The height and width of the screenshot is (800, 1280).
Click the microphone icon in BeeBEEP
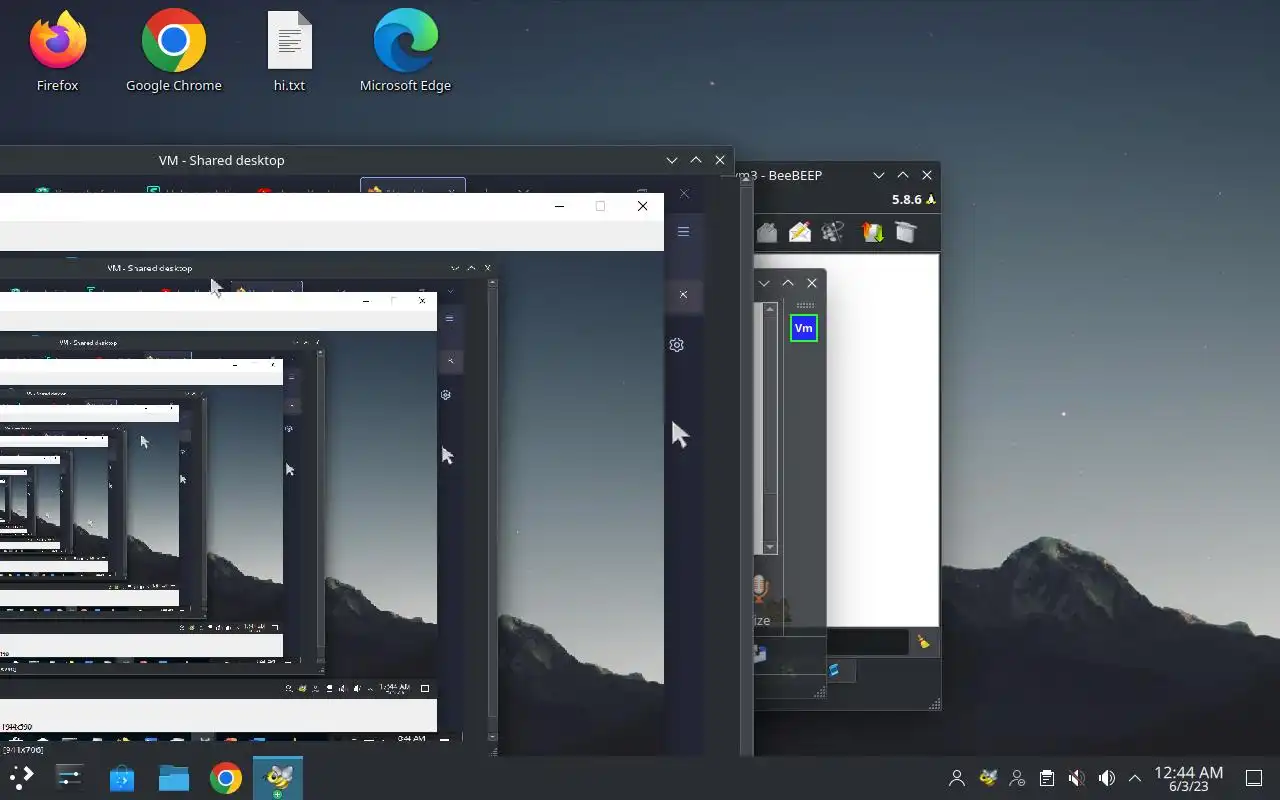[x=760, y=588]
